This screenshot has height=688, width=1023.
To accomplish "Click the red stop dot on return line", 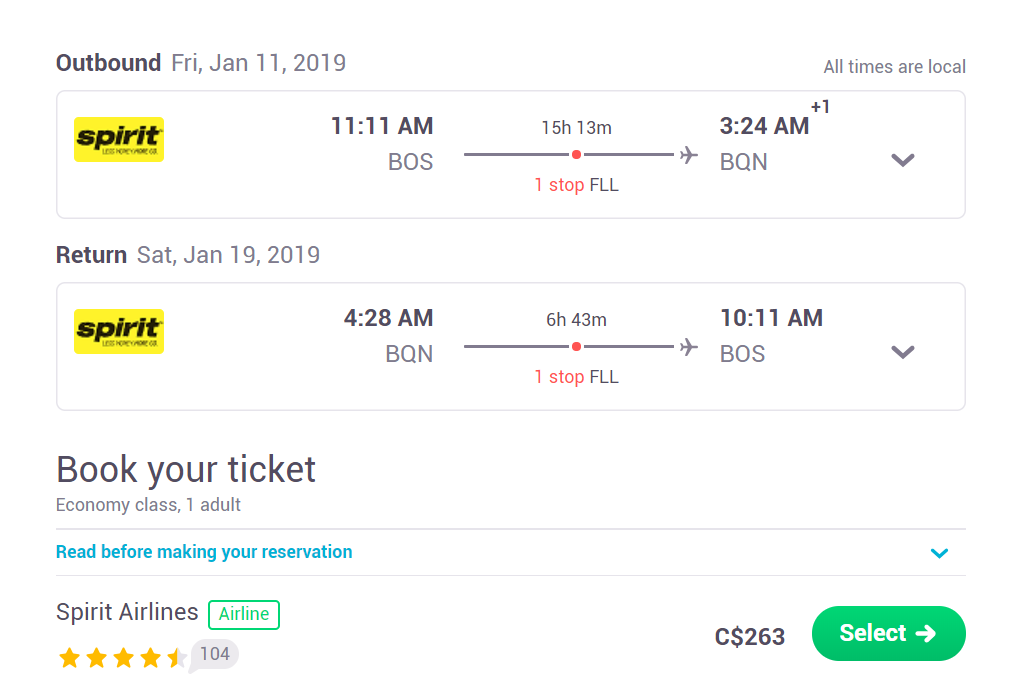I will [x=576, y=346].
